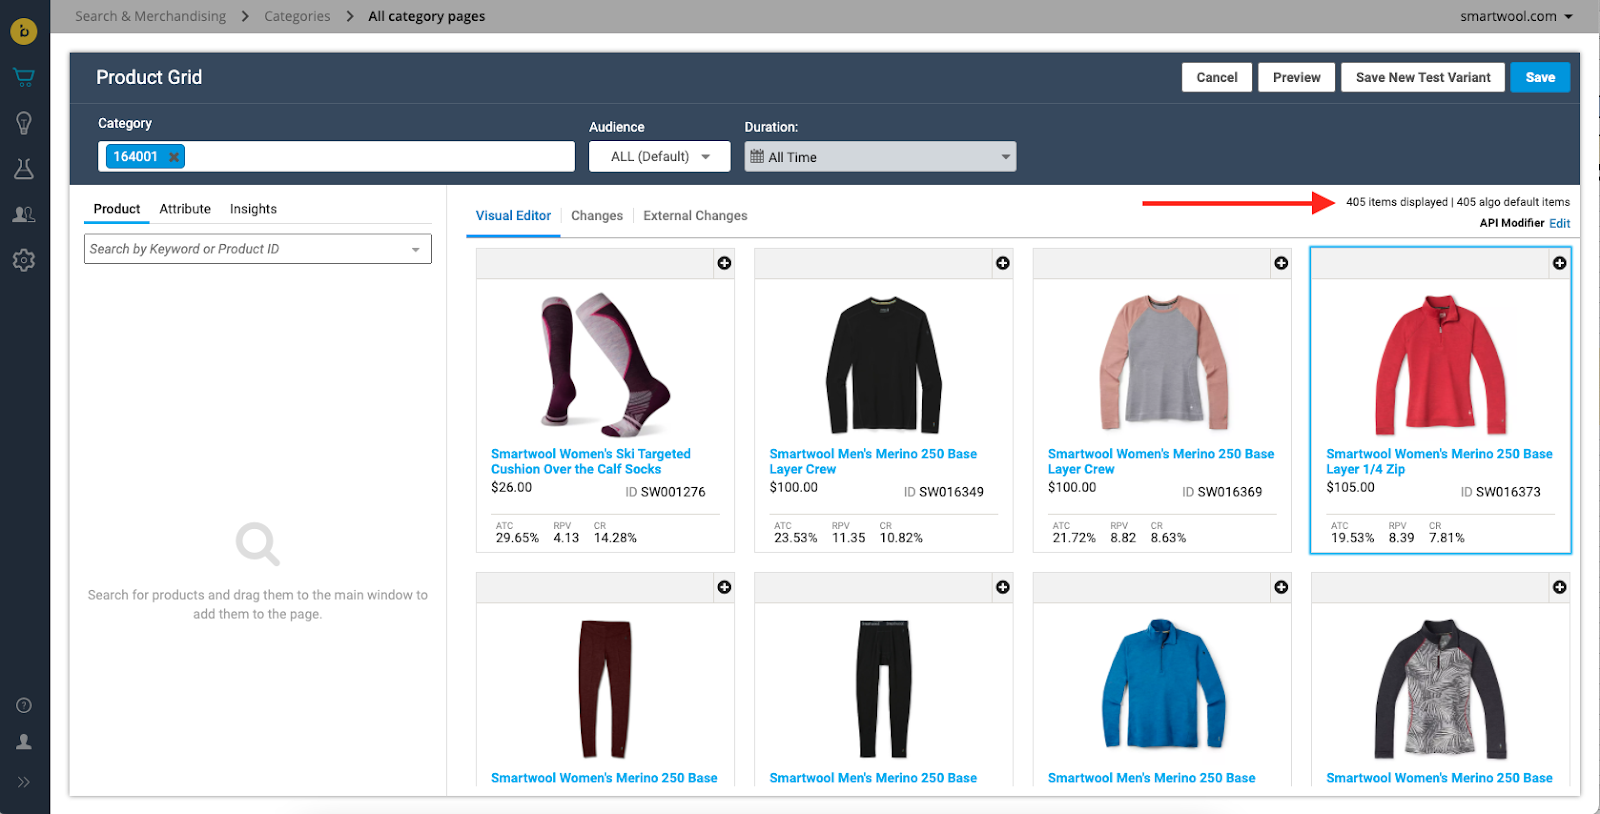Click the palm print quarter zip image
Viewport: 1600px width, 814px height.
tap(1440, 689)
